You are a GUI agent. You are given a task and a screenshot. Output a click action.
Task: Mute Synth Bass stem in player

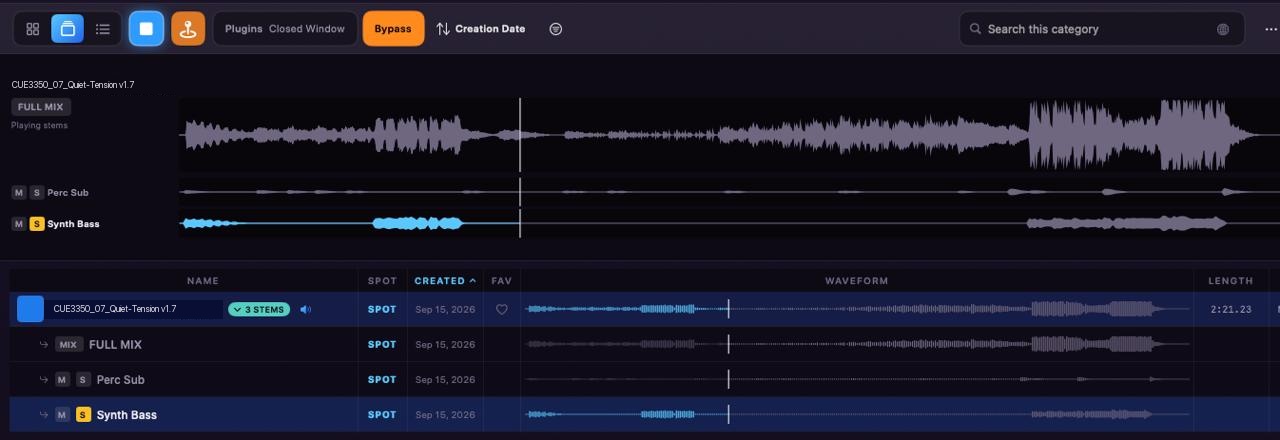click(19, 224)
